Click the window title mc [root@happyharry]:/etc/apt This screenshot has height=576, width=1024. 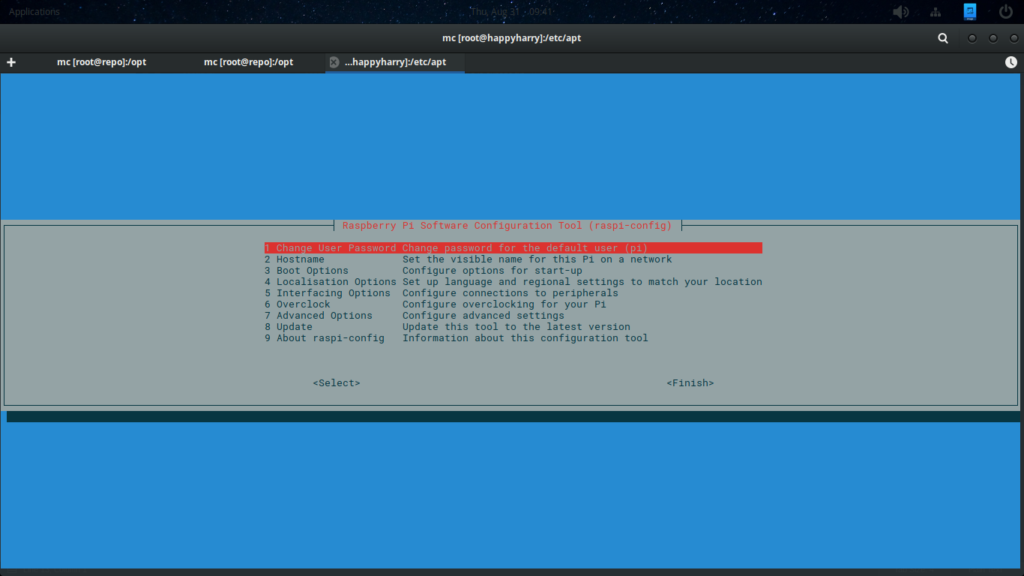(511, 38)
